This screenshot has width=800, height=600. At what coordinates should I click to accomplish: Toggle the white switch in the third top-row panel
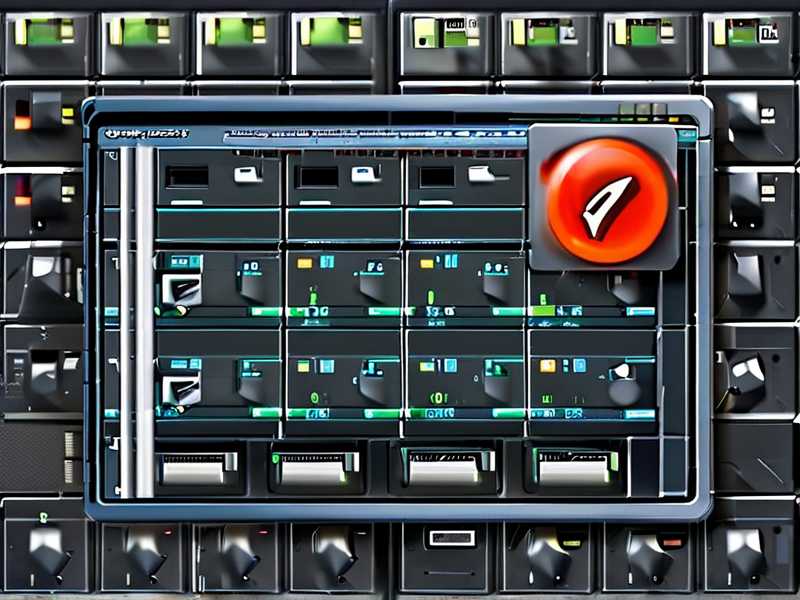coord(481,175)
